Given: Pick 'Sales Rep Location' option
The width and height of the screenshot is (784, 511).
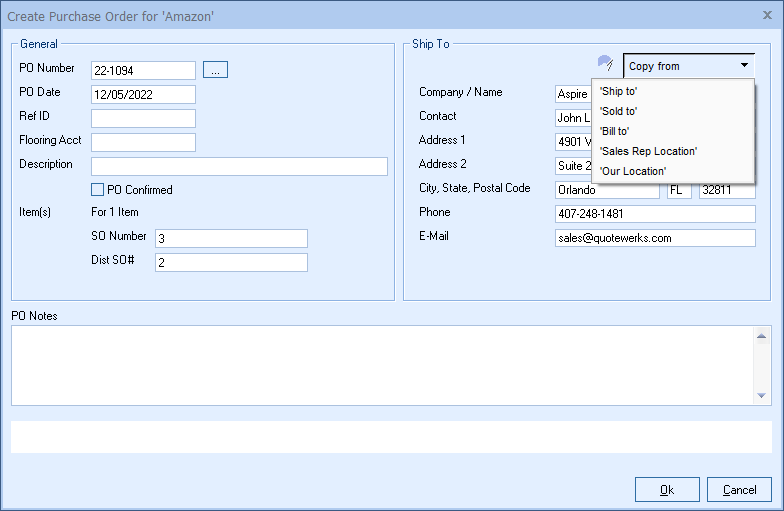Looking at the screenshot, I should click(x=648, y=151).
